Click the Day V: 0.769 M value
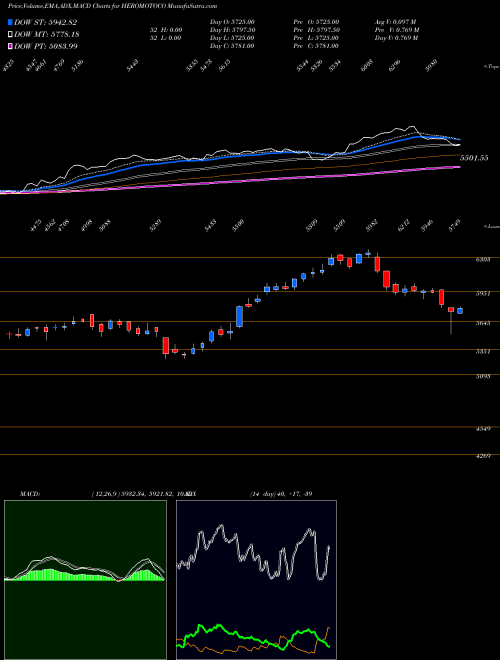The image size is (500, 660). 396,38
